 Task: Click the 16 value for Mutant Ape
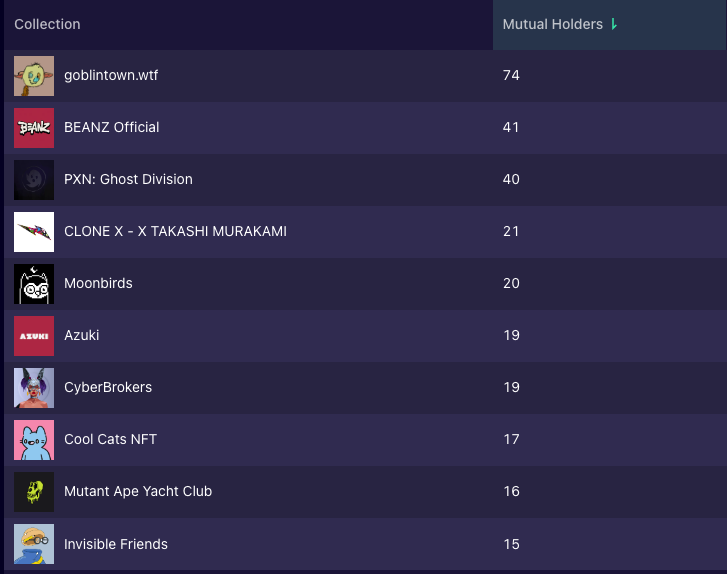[x=511, y=491]
